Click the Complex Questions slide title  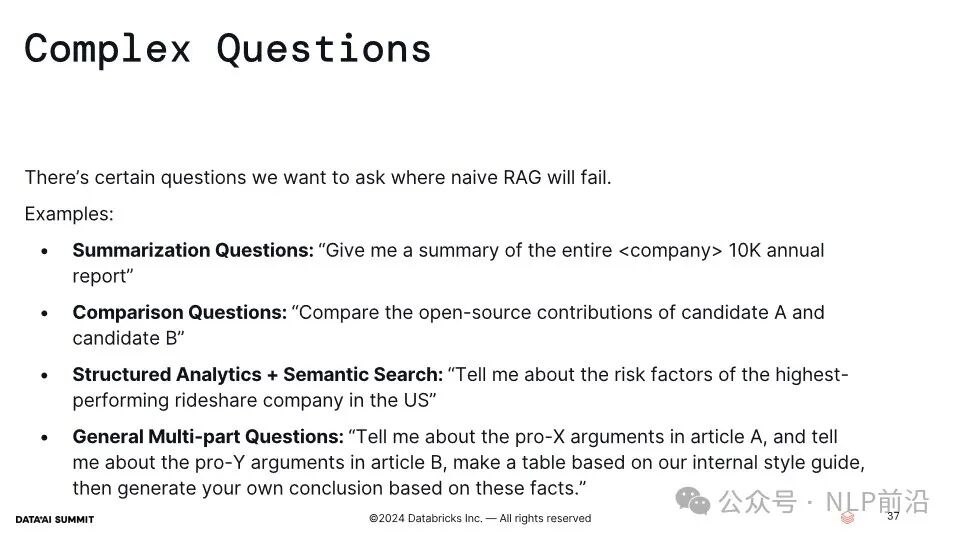point(228,49)
